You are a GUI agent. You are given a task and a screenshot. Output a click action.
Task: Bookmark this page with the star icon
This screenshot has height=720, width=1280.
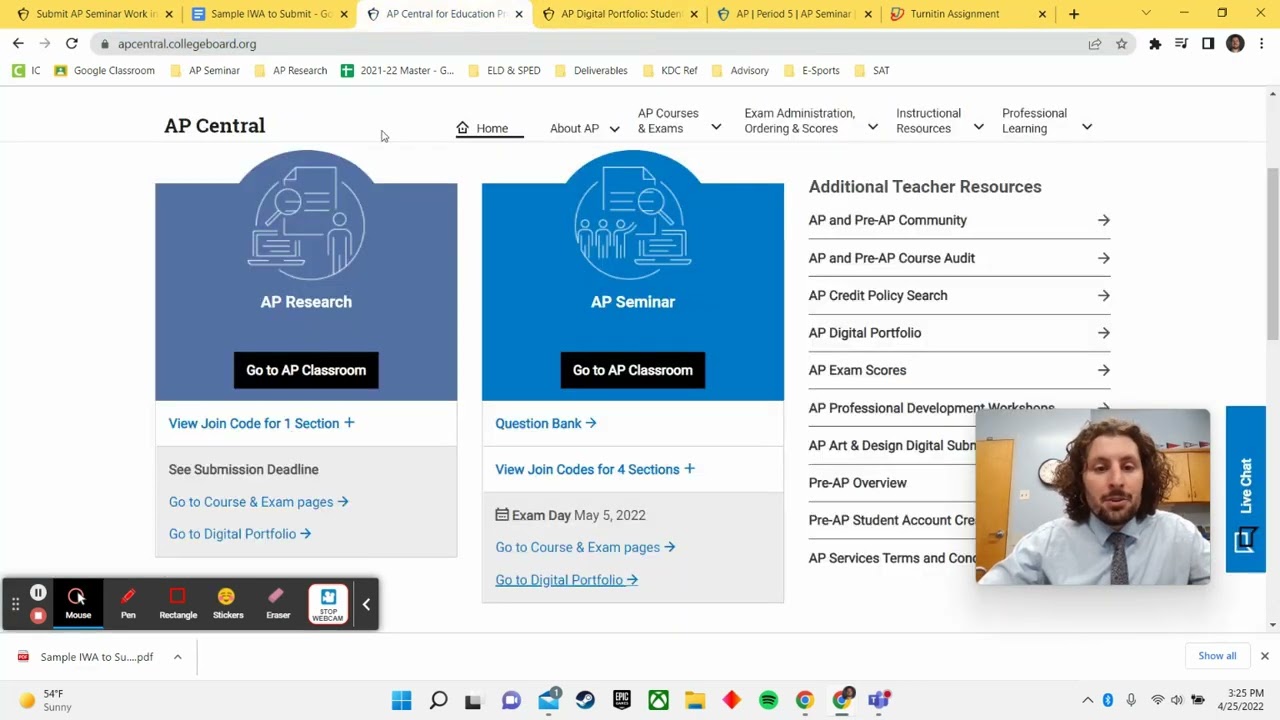click(1122, 44)
